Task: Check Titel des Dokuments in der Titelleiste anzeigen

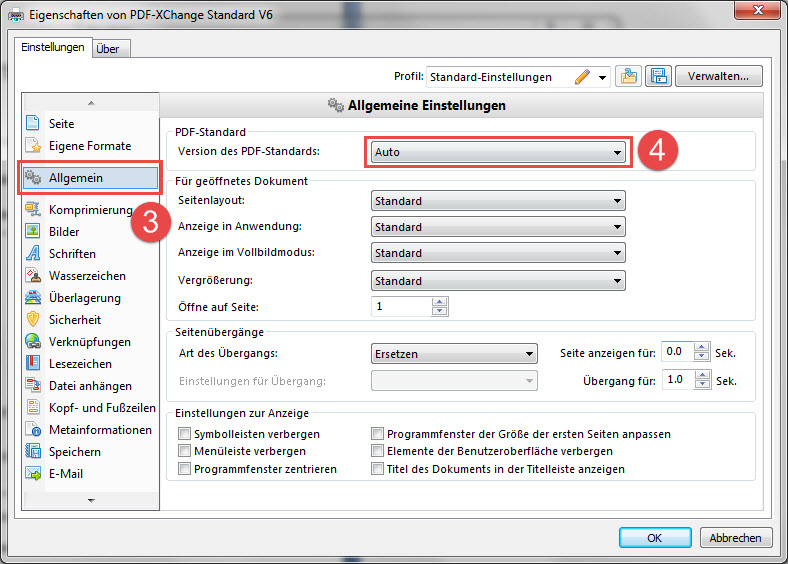Action: pos(377,468)
